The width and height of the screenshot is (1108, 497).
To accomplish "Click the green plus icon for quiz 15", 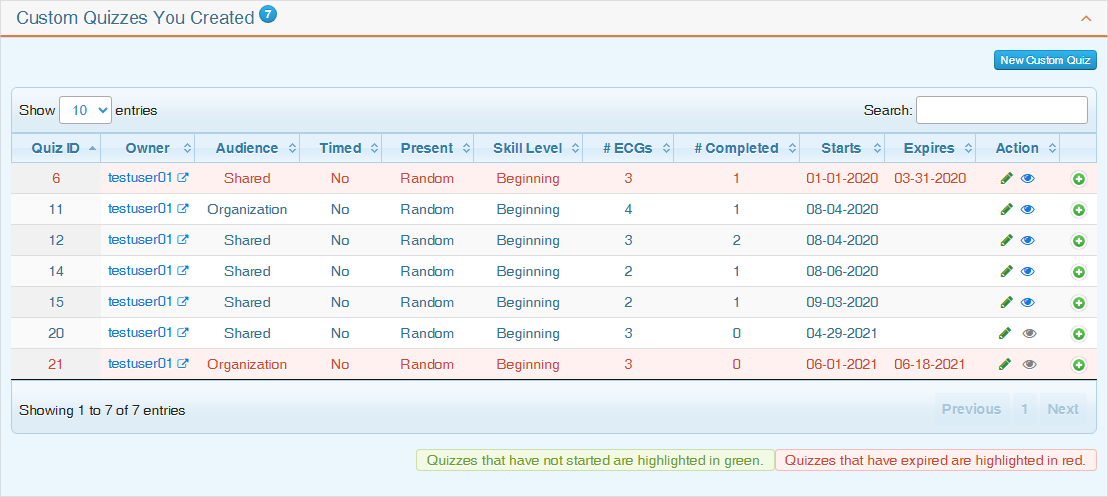I will [x=1078, y=303].
